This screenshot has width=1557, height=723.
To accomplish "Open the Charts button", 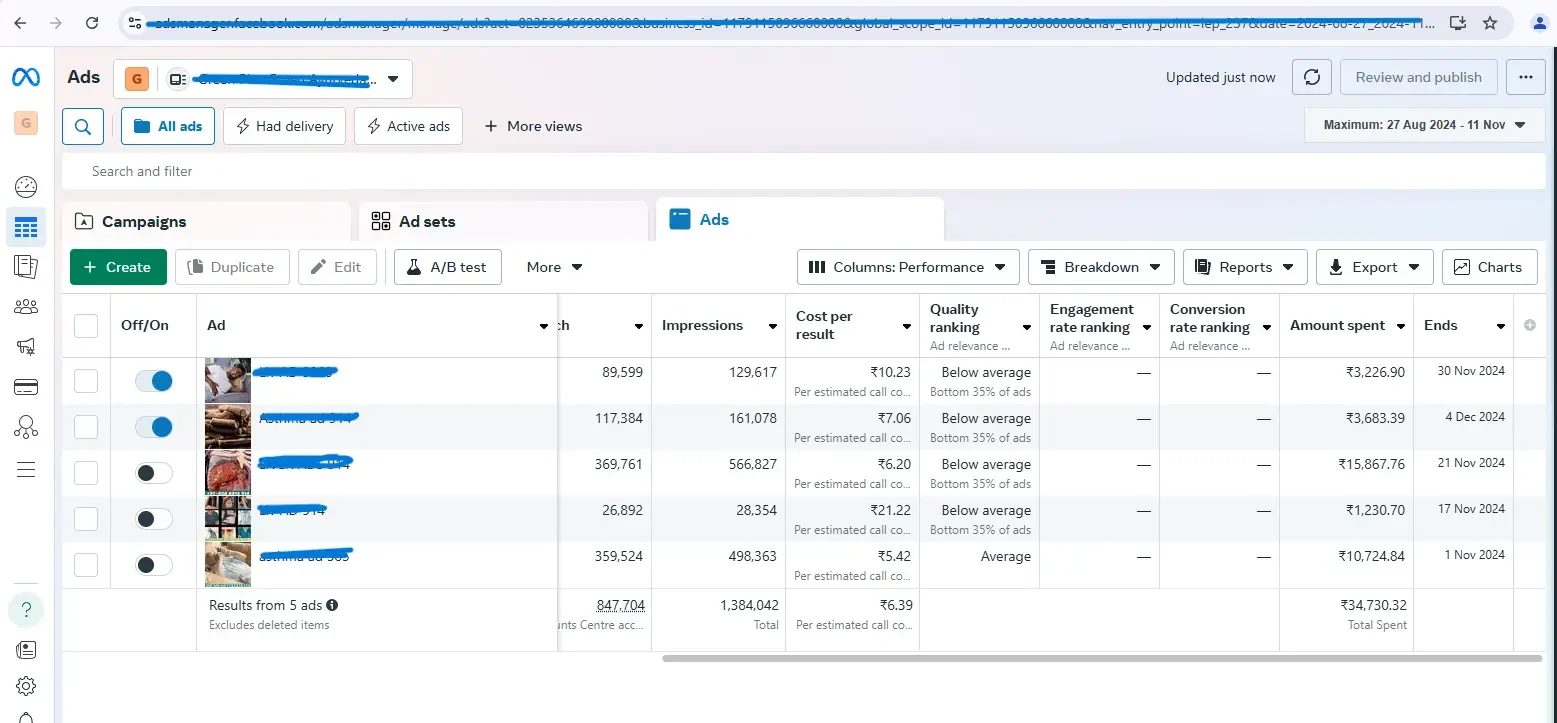I will coord(1487,267).
